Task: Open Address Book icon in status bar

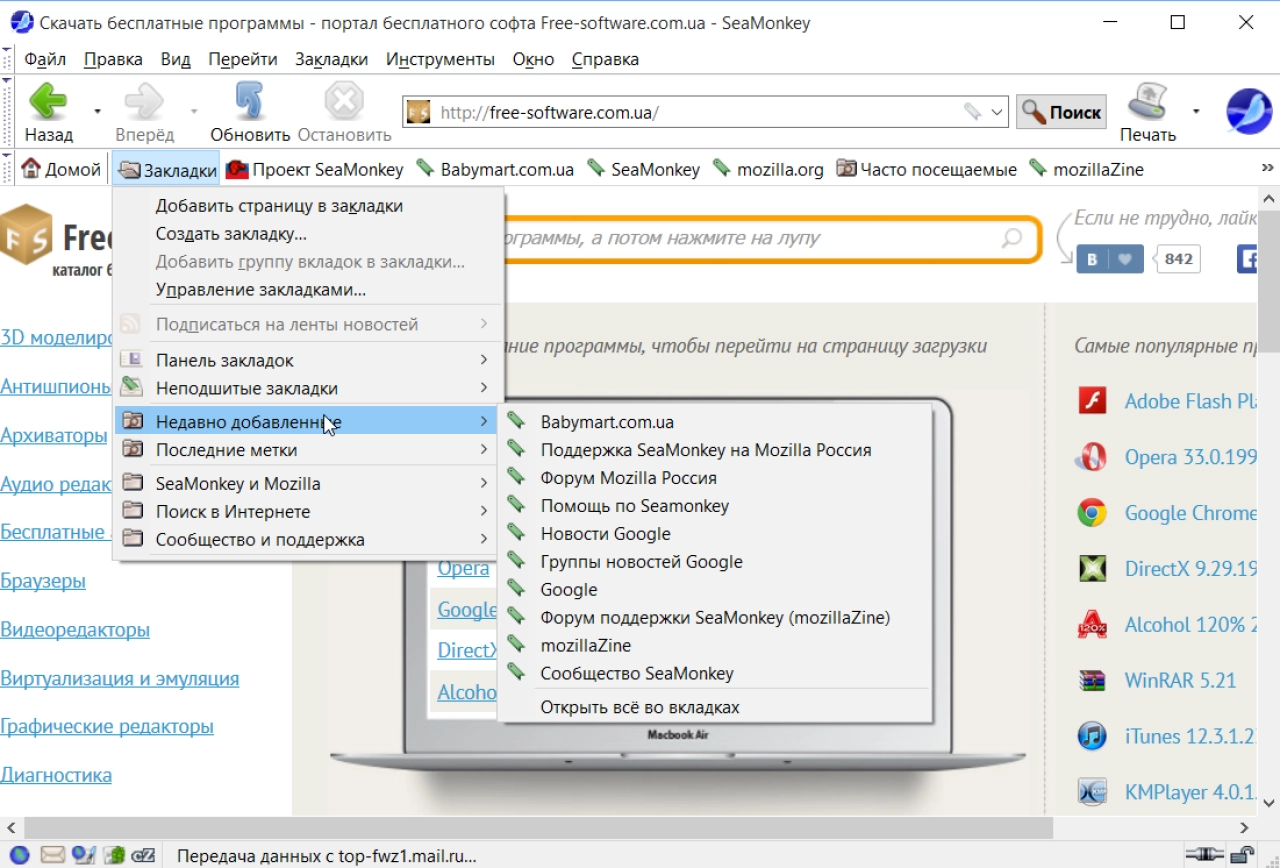Action: (114, 855)
